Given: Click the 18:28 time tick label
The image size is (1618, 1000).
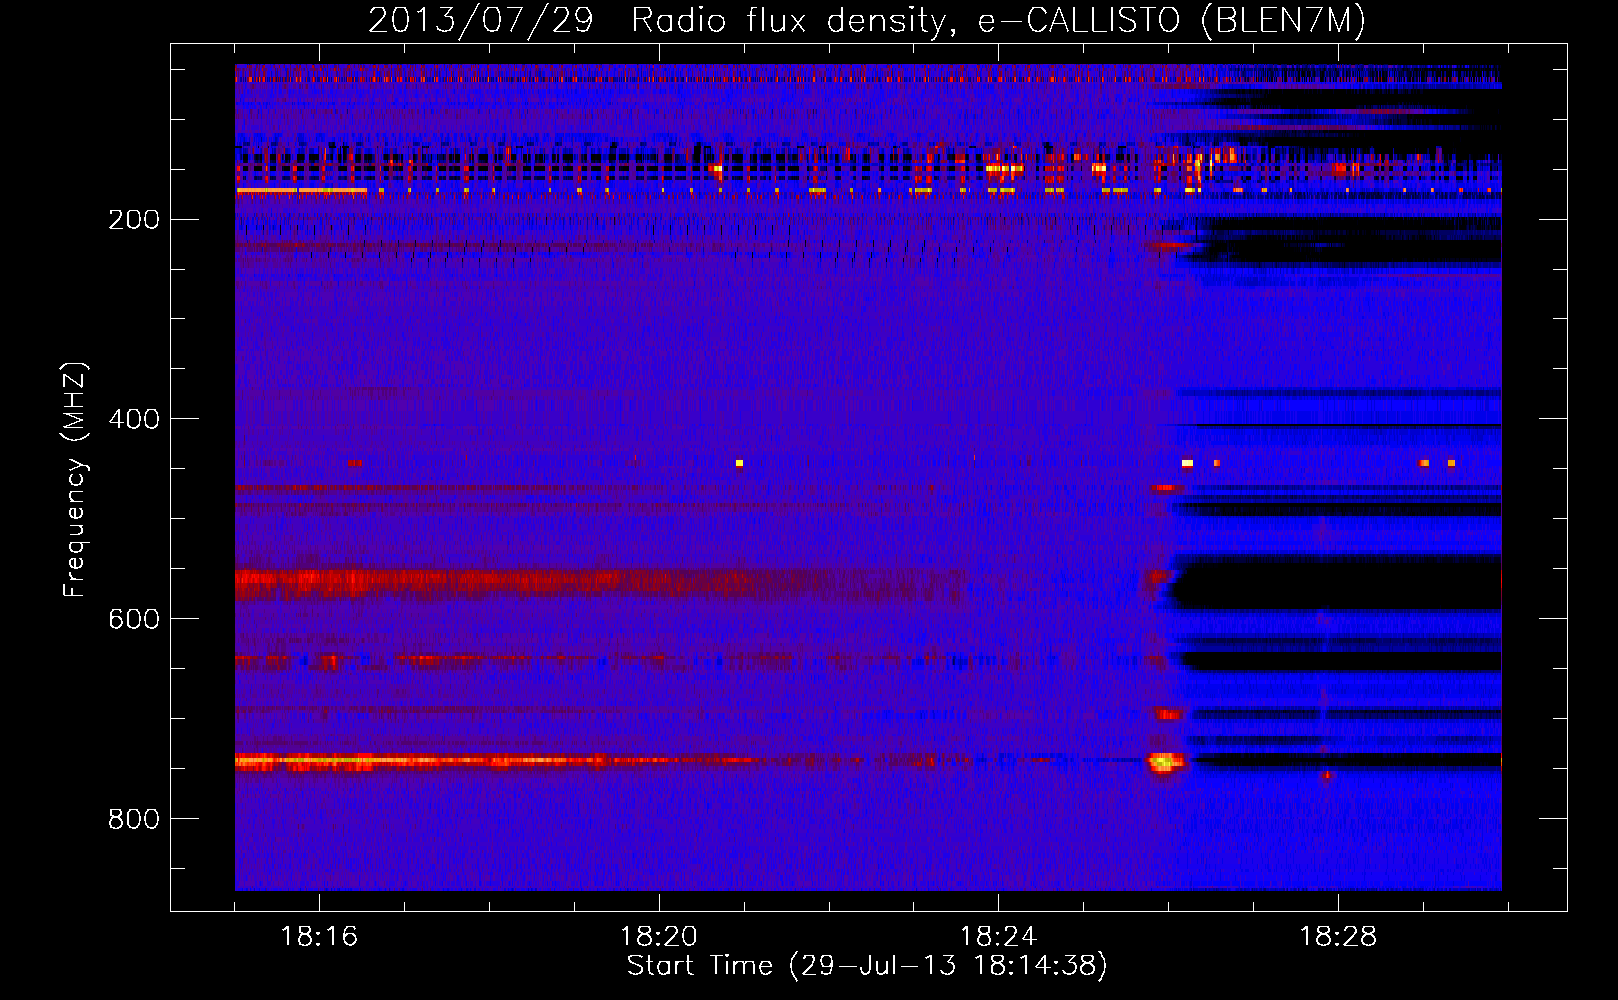Looking at the screenshot, I should click(x=1338, y=937).
